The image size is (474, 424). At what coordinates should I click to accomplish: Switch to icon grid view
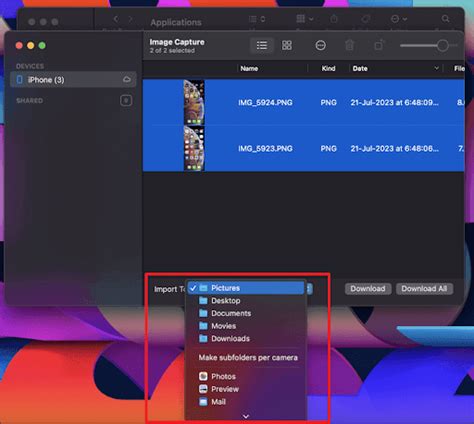coord(287,45)
